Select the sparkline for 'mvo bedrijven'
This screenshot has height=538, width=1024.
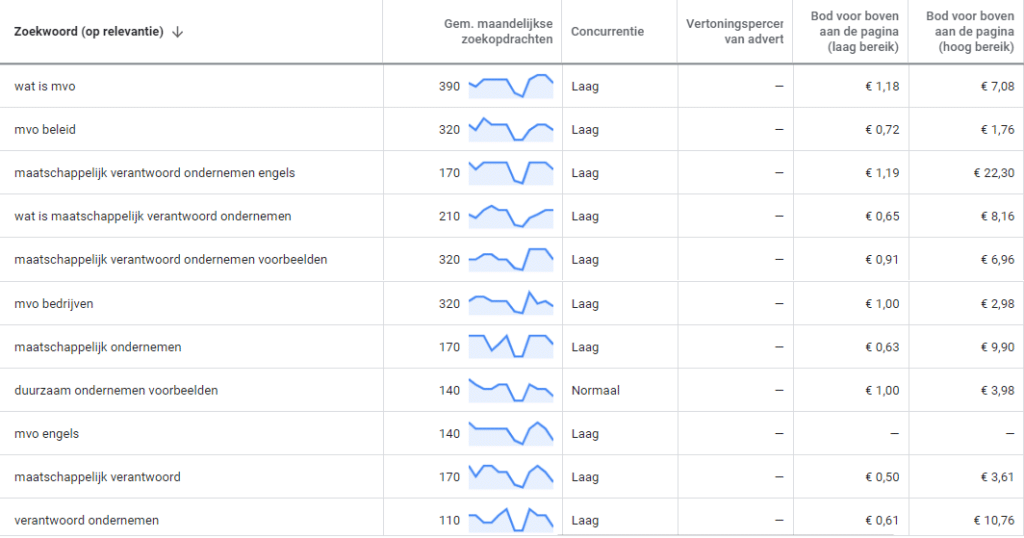511,304
